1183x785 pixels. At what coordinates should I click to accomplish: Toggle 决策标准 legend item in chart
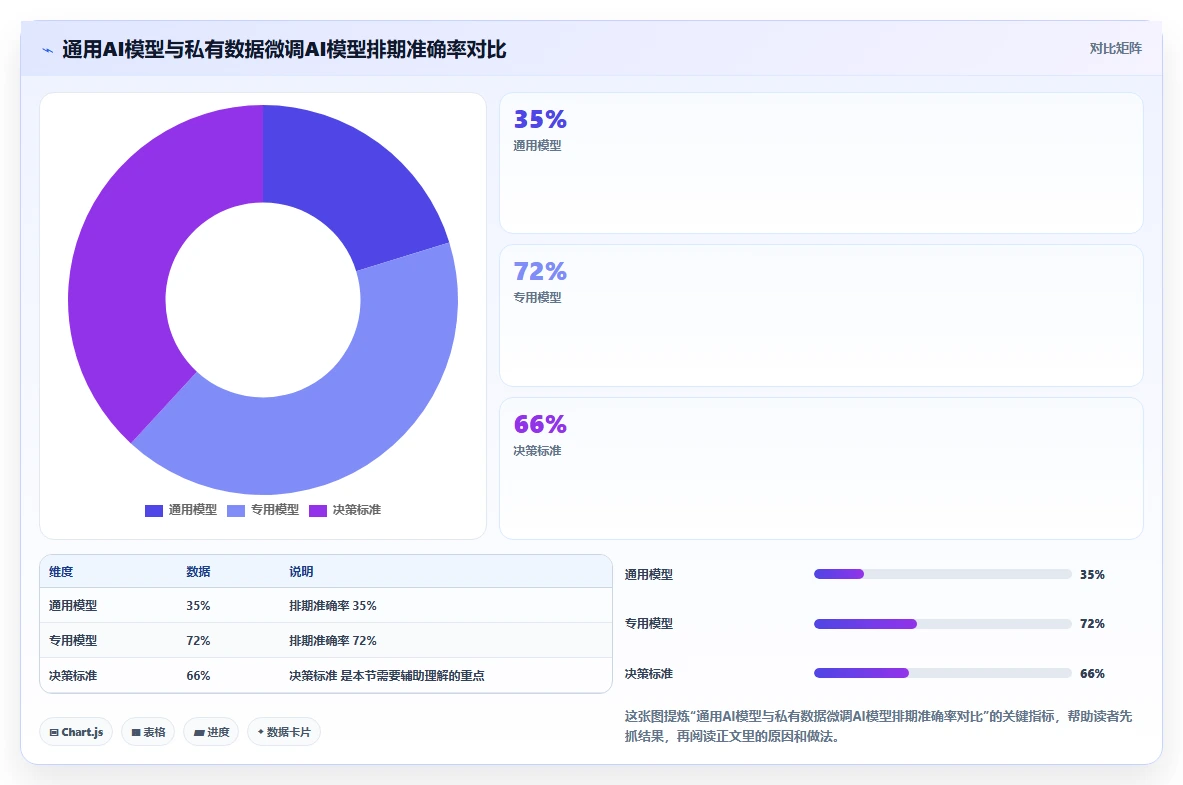tap(346, 510)
